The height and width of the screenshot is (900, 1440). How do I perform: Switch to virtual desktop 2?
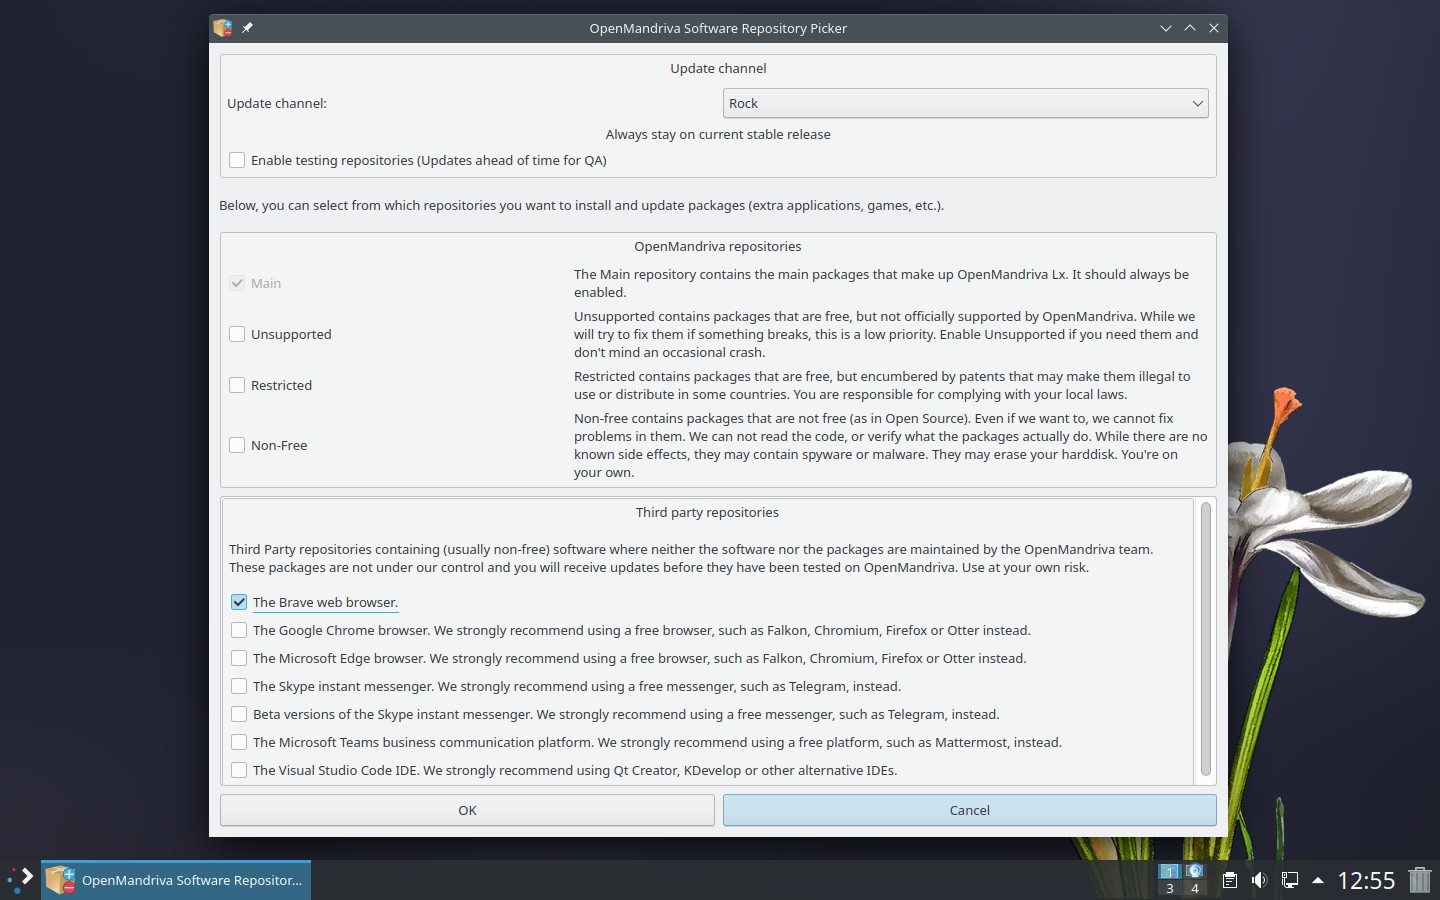[x=1194, y=871]
